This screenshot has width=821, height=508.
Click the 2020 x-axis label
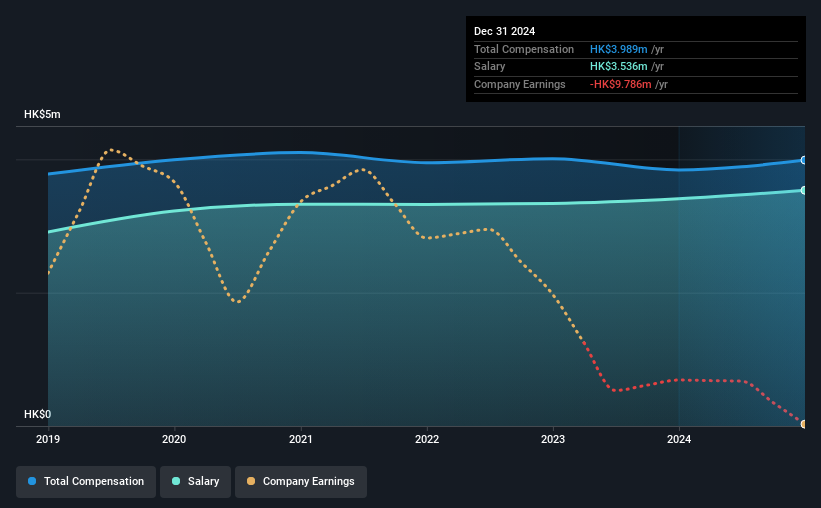(x=174, y=439)
